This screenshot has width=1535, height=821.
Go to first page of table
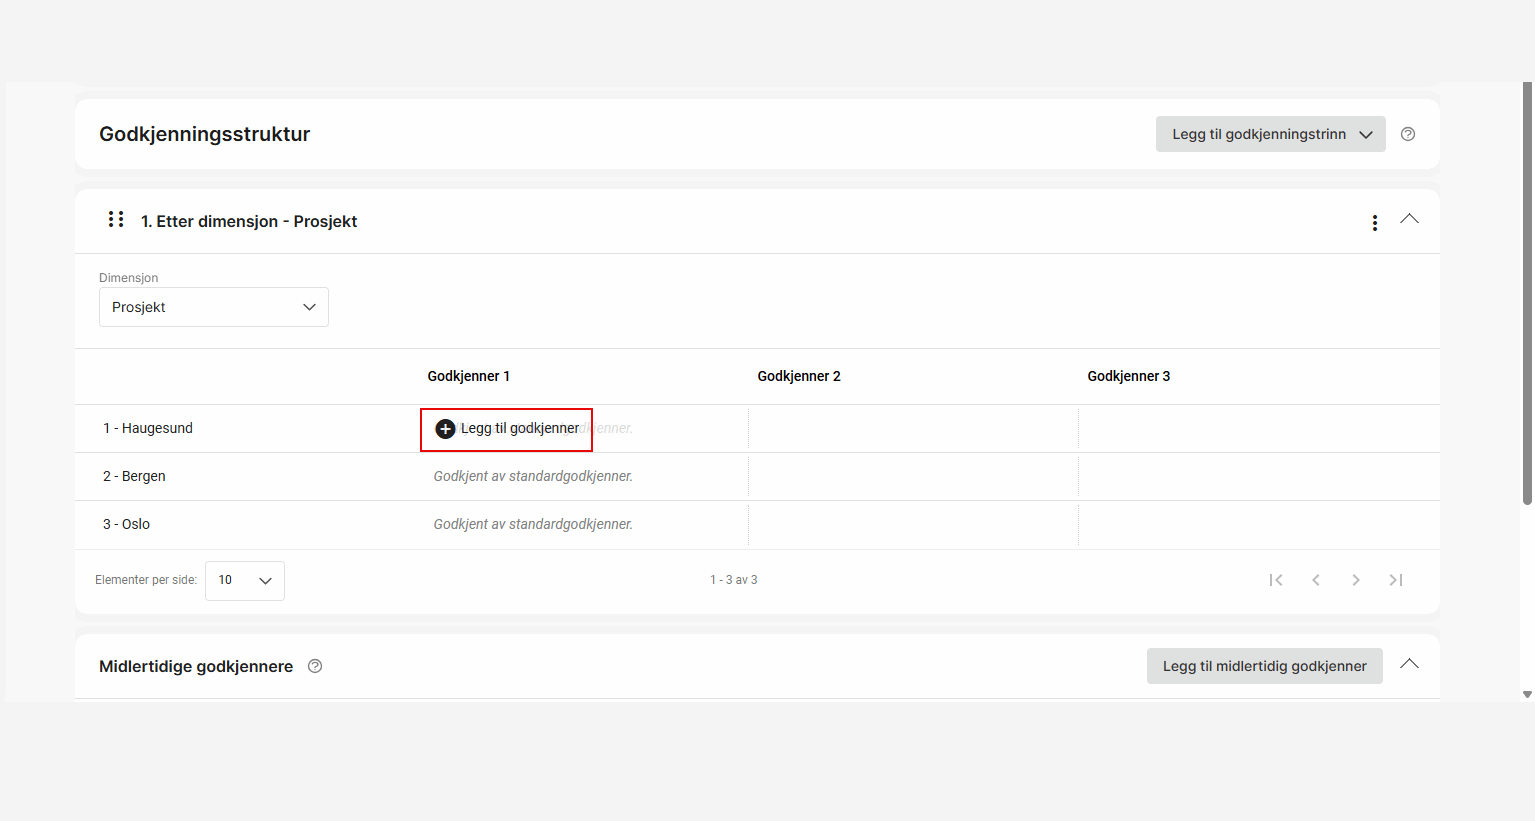(x=1276, y=580)
